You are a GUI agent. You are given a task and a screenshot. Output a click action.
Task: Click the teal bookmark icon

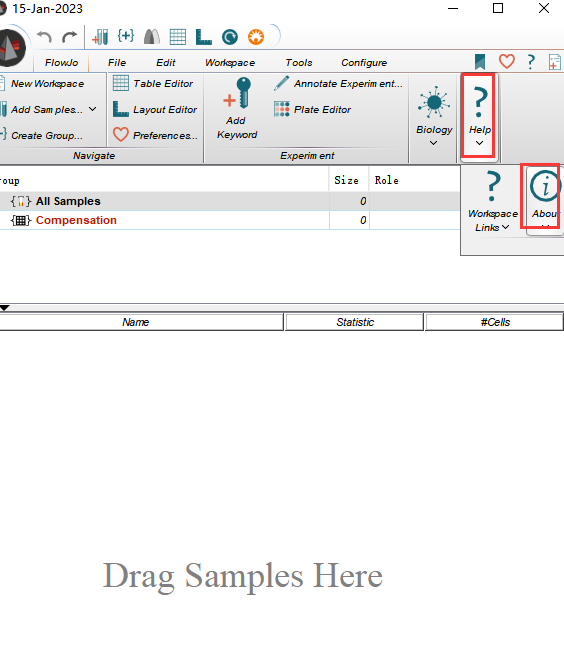(480, 62)
